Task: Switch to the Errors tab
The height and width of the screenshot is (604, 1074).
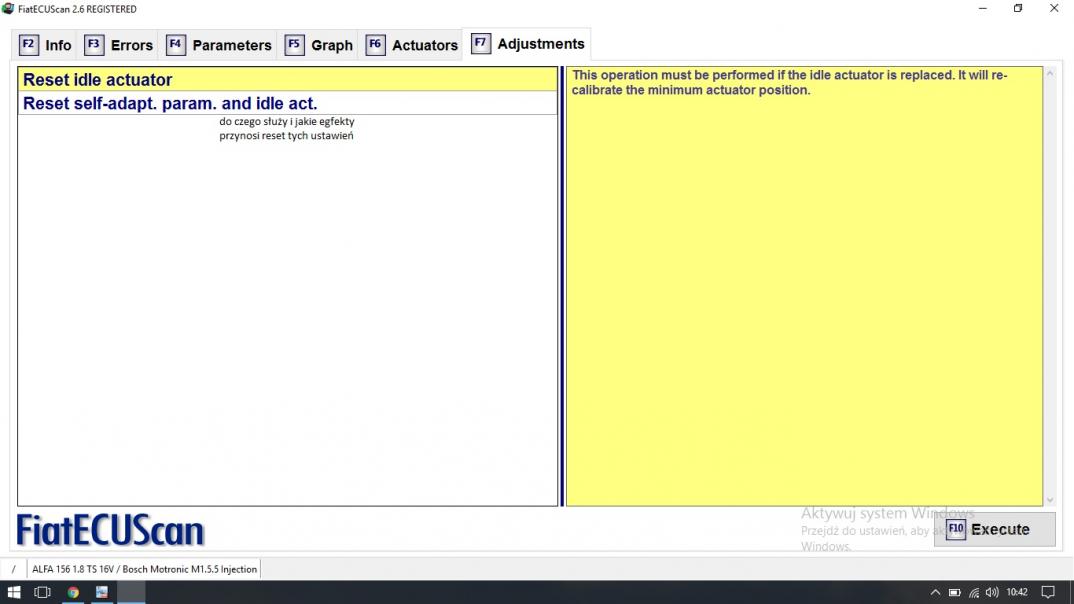Action: [x=118, y=45]
